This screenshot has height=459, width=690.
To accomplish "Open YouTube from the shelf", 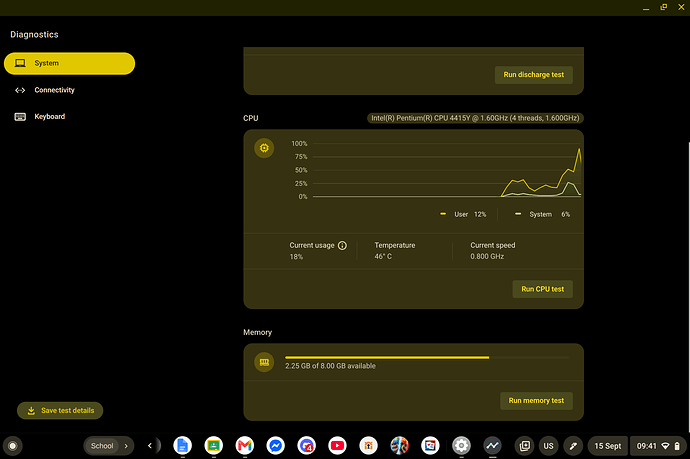I will click(x=338, y=446).
